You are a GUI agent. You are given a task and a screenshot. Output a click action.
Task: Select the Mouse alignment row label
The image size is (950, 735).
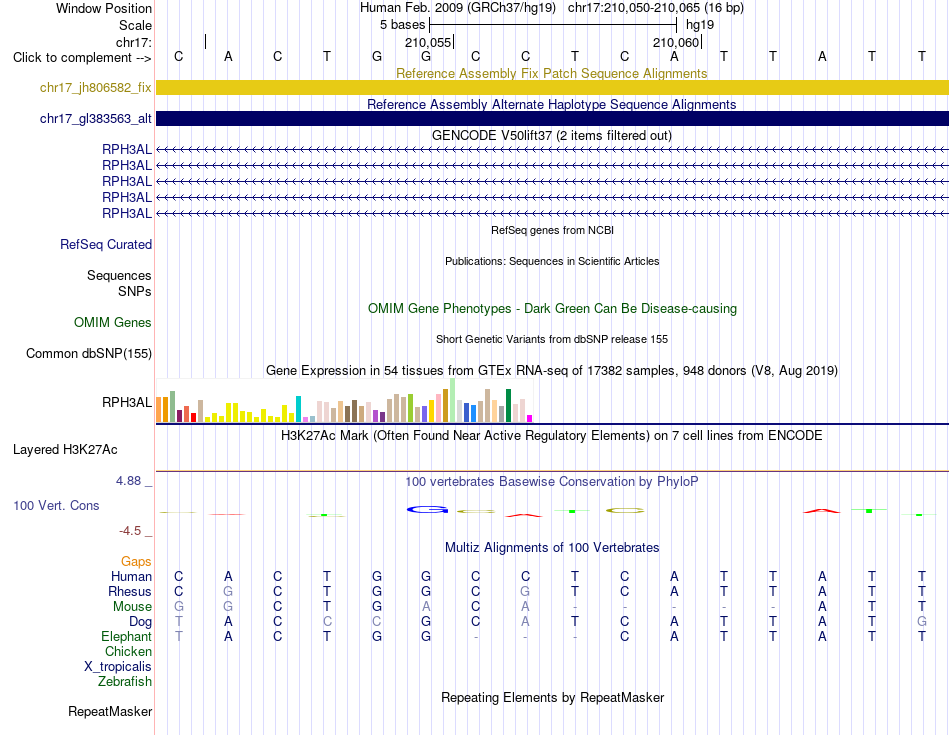point(132,607)
